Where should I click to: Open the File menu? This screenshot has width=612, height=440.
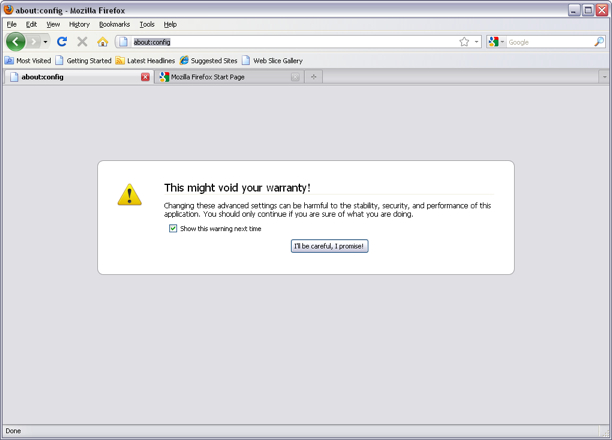tap(12, 24)
